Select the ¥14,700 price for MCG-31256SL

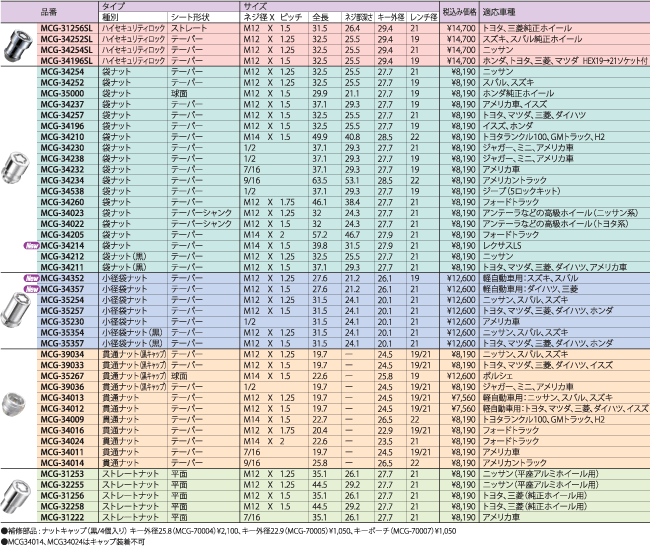click(461, 28)
